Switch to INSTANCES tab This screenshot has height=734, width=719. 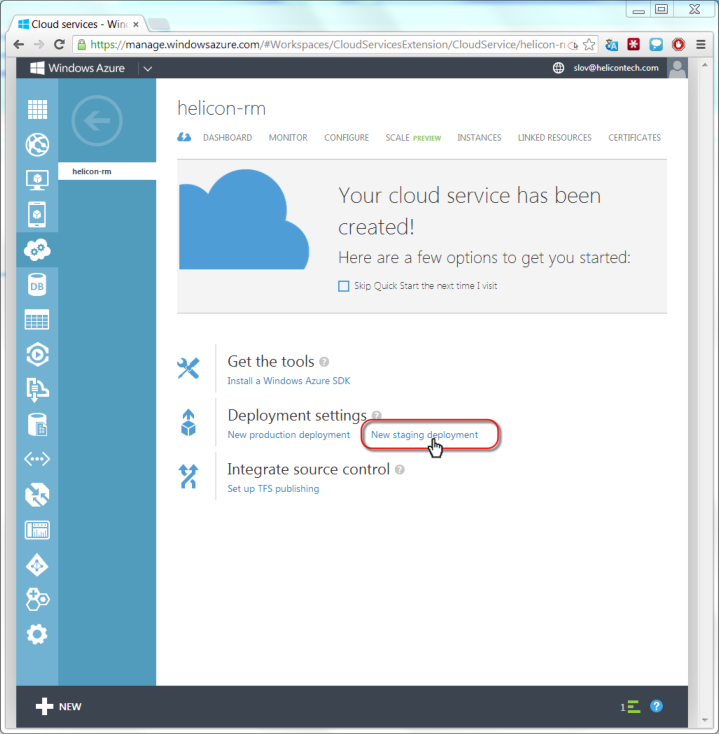479,138
